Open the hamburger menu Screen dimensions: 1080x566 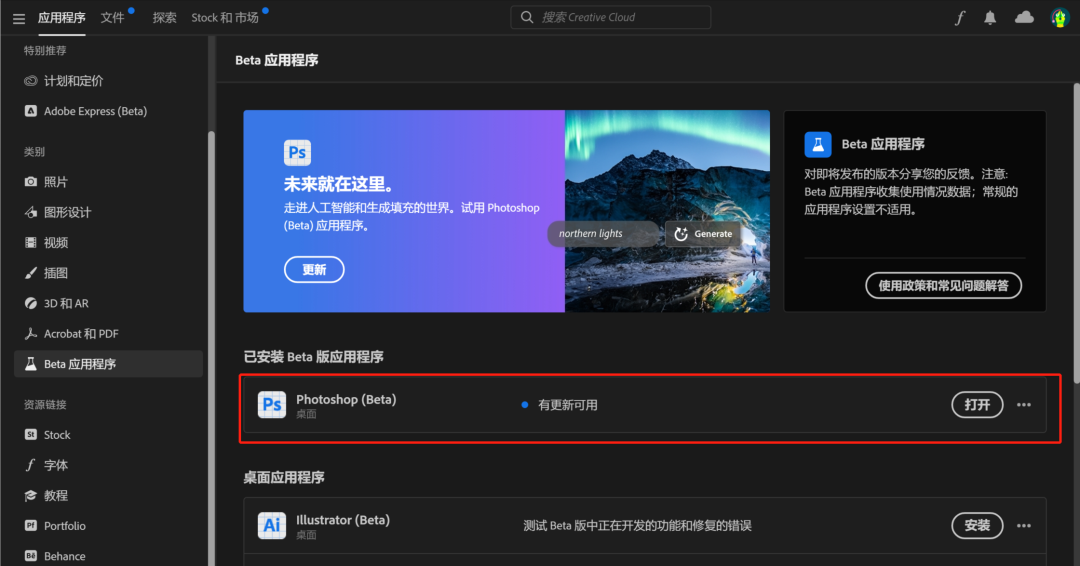pos(19,19)
